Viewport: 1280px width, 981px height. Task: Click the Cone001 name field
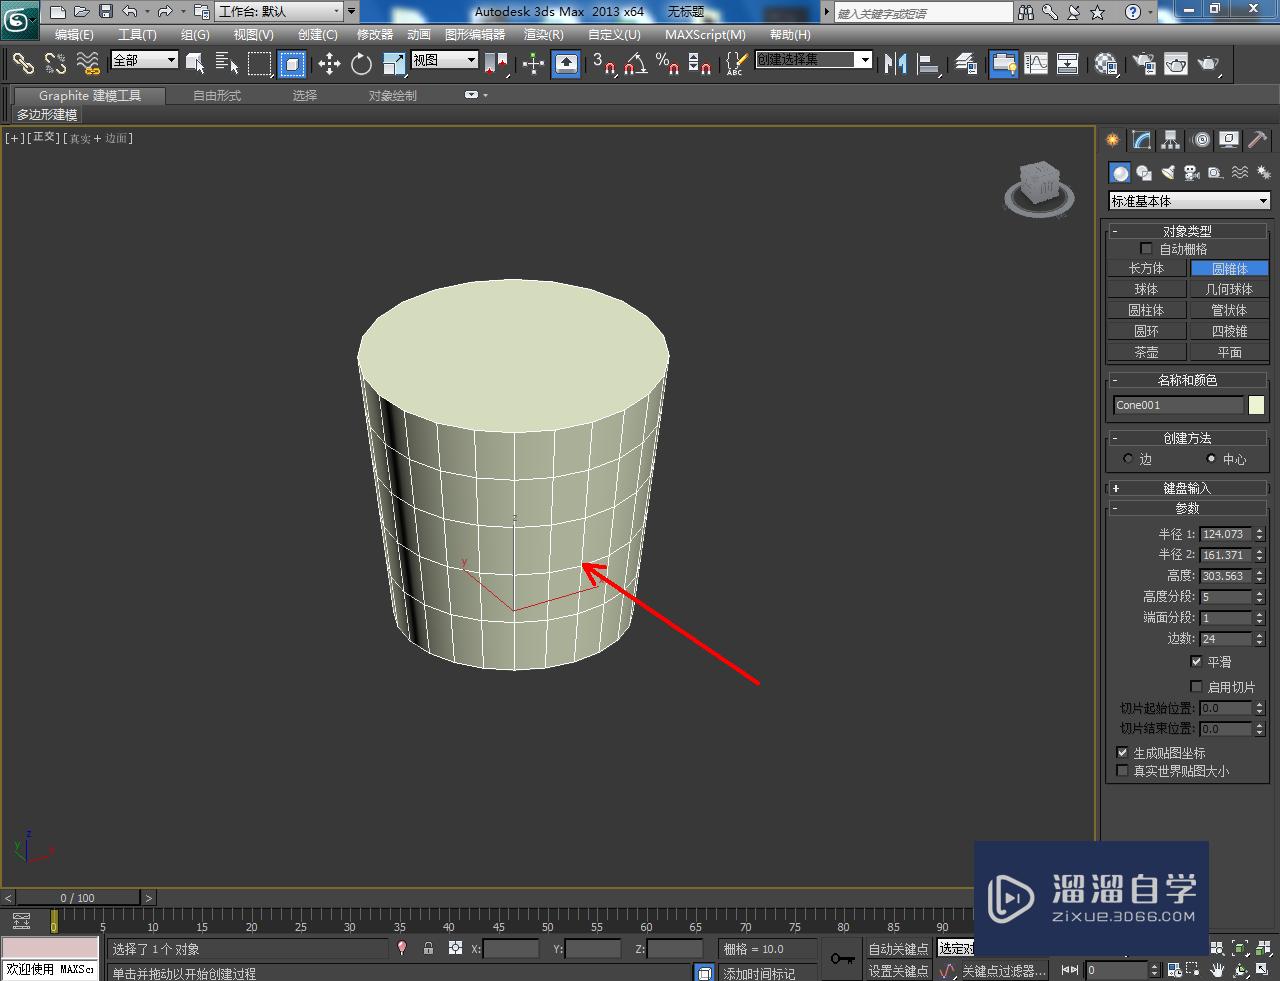(1178, 405)
